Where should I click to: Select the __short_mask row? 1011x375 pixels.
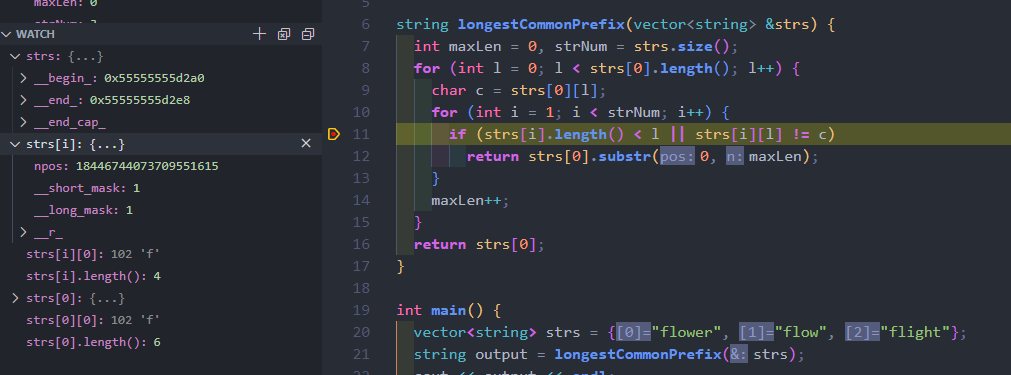tap(161, 188)
